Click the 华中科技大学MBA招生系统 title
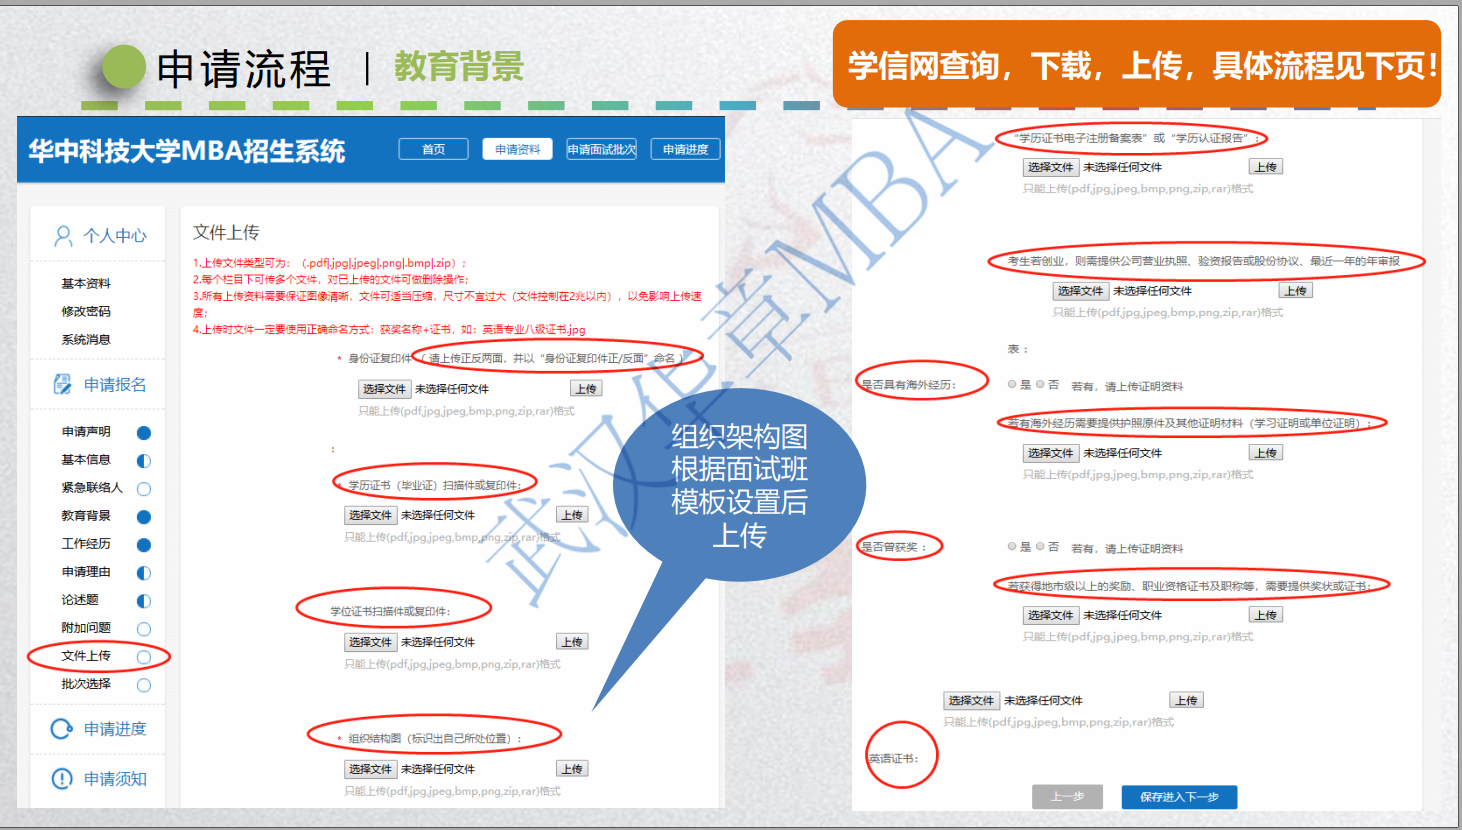 187,151
